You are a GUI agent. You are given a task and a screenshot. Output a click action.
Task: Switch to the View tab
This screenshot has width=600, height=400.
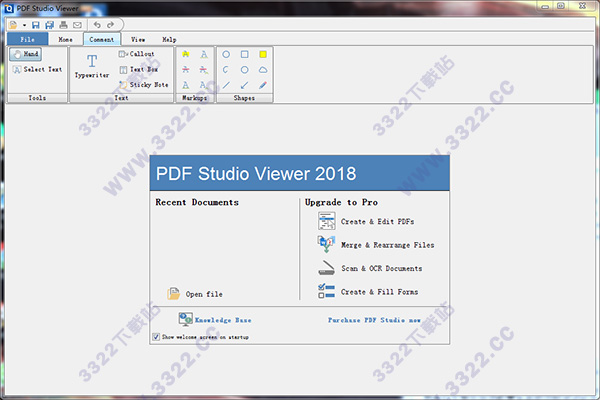(x=138, y=39)
